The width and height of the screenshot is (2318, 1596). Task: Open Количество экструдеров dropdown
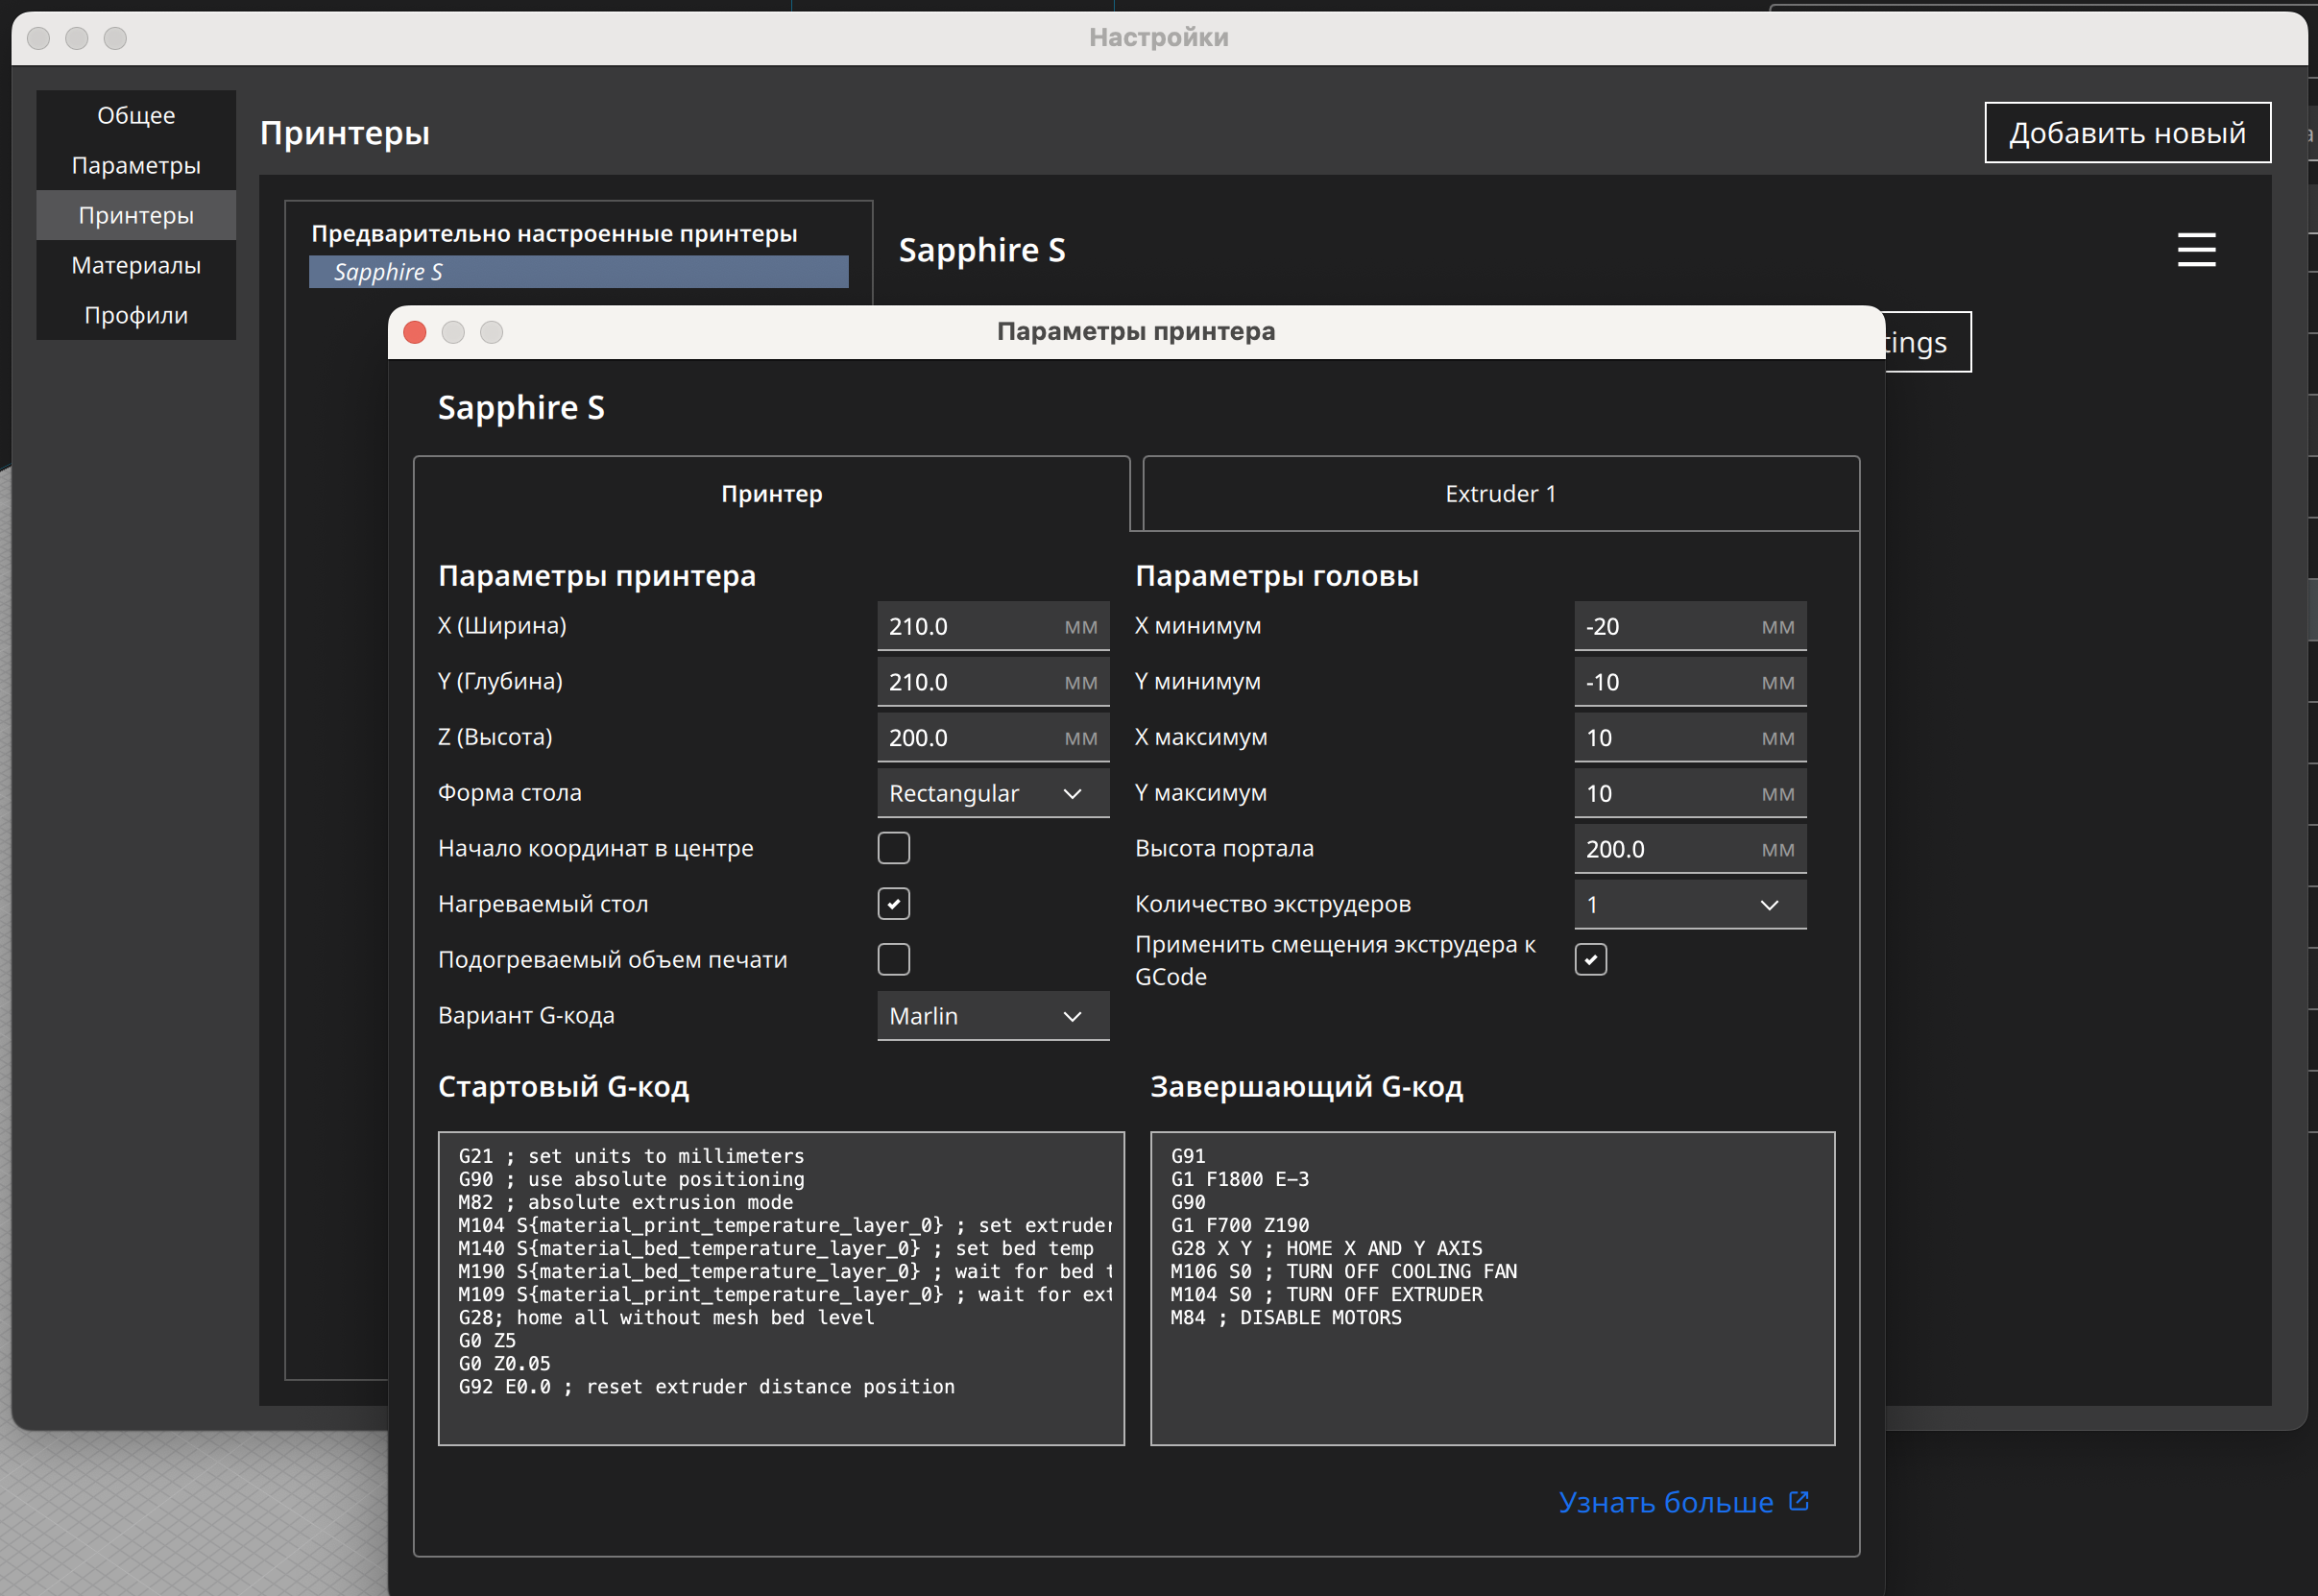click(x=1689, y=904)
